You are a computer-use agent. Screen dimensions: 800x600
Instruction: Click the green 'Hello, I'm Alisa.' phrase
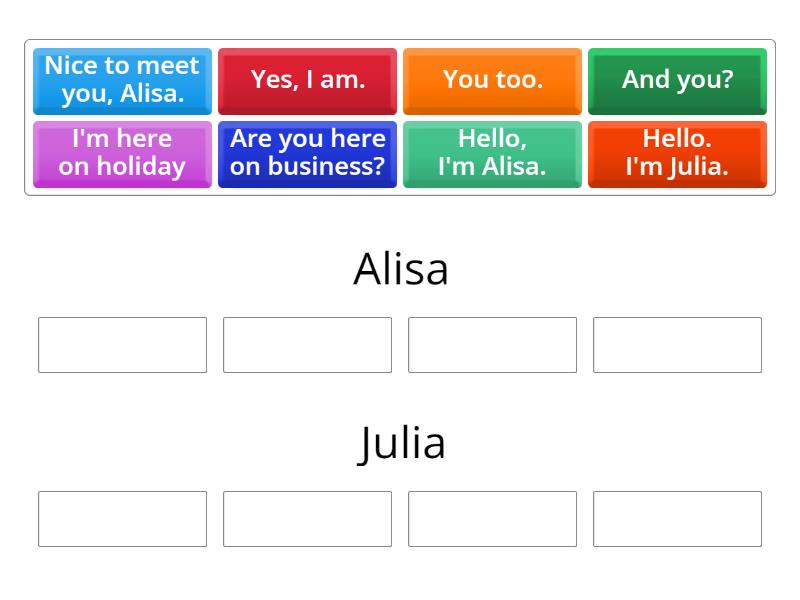[492, 153]
